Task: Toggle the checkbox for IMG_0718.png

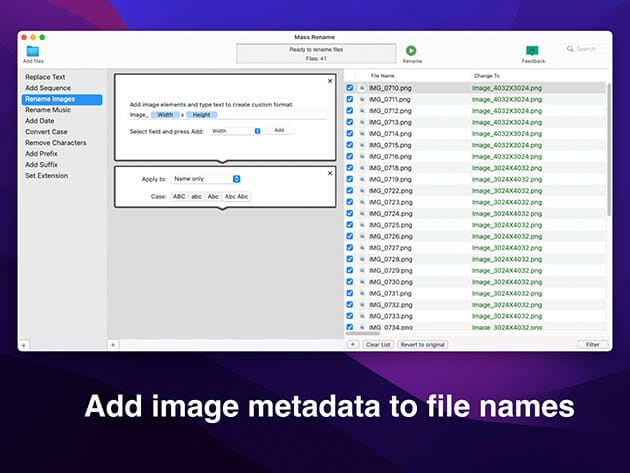Action: point(350,168)
